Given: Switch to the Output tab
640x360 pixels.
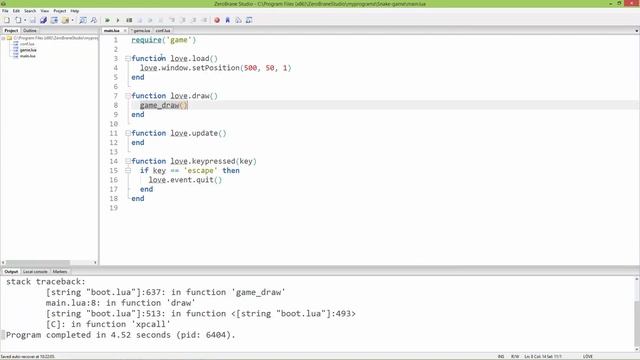Looking at the screenshot, I should (11, 271).
